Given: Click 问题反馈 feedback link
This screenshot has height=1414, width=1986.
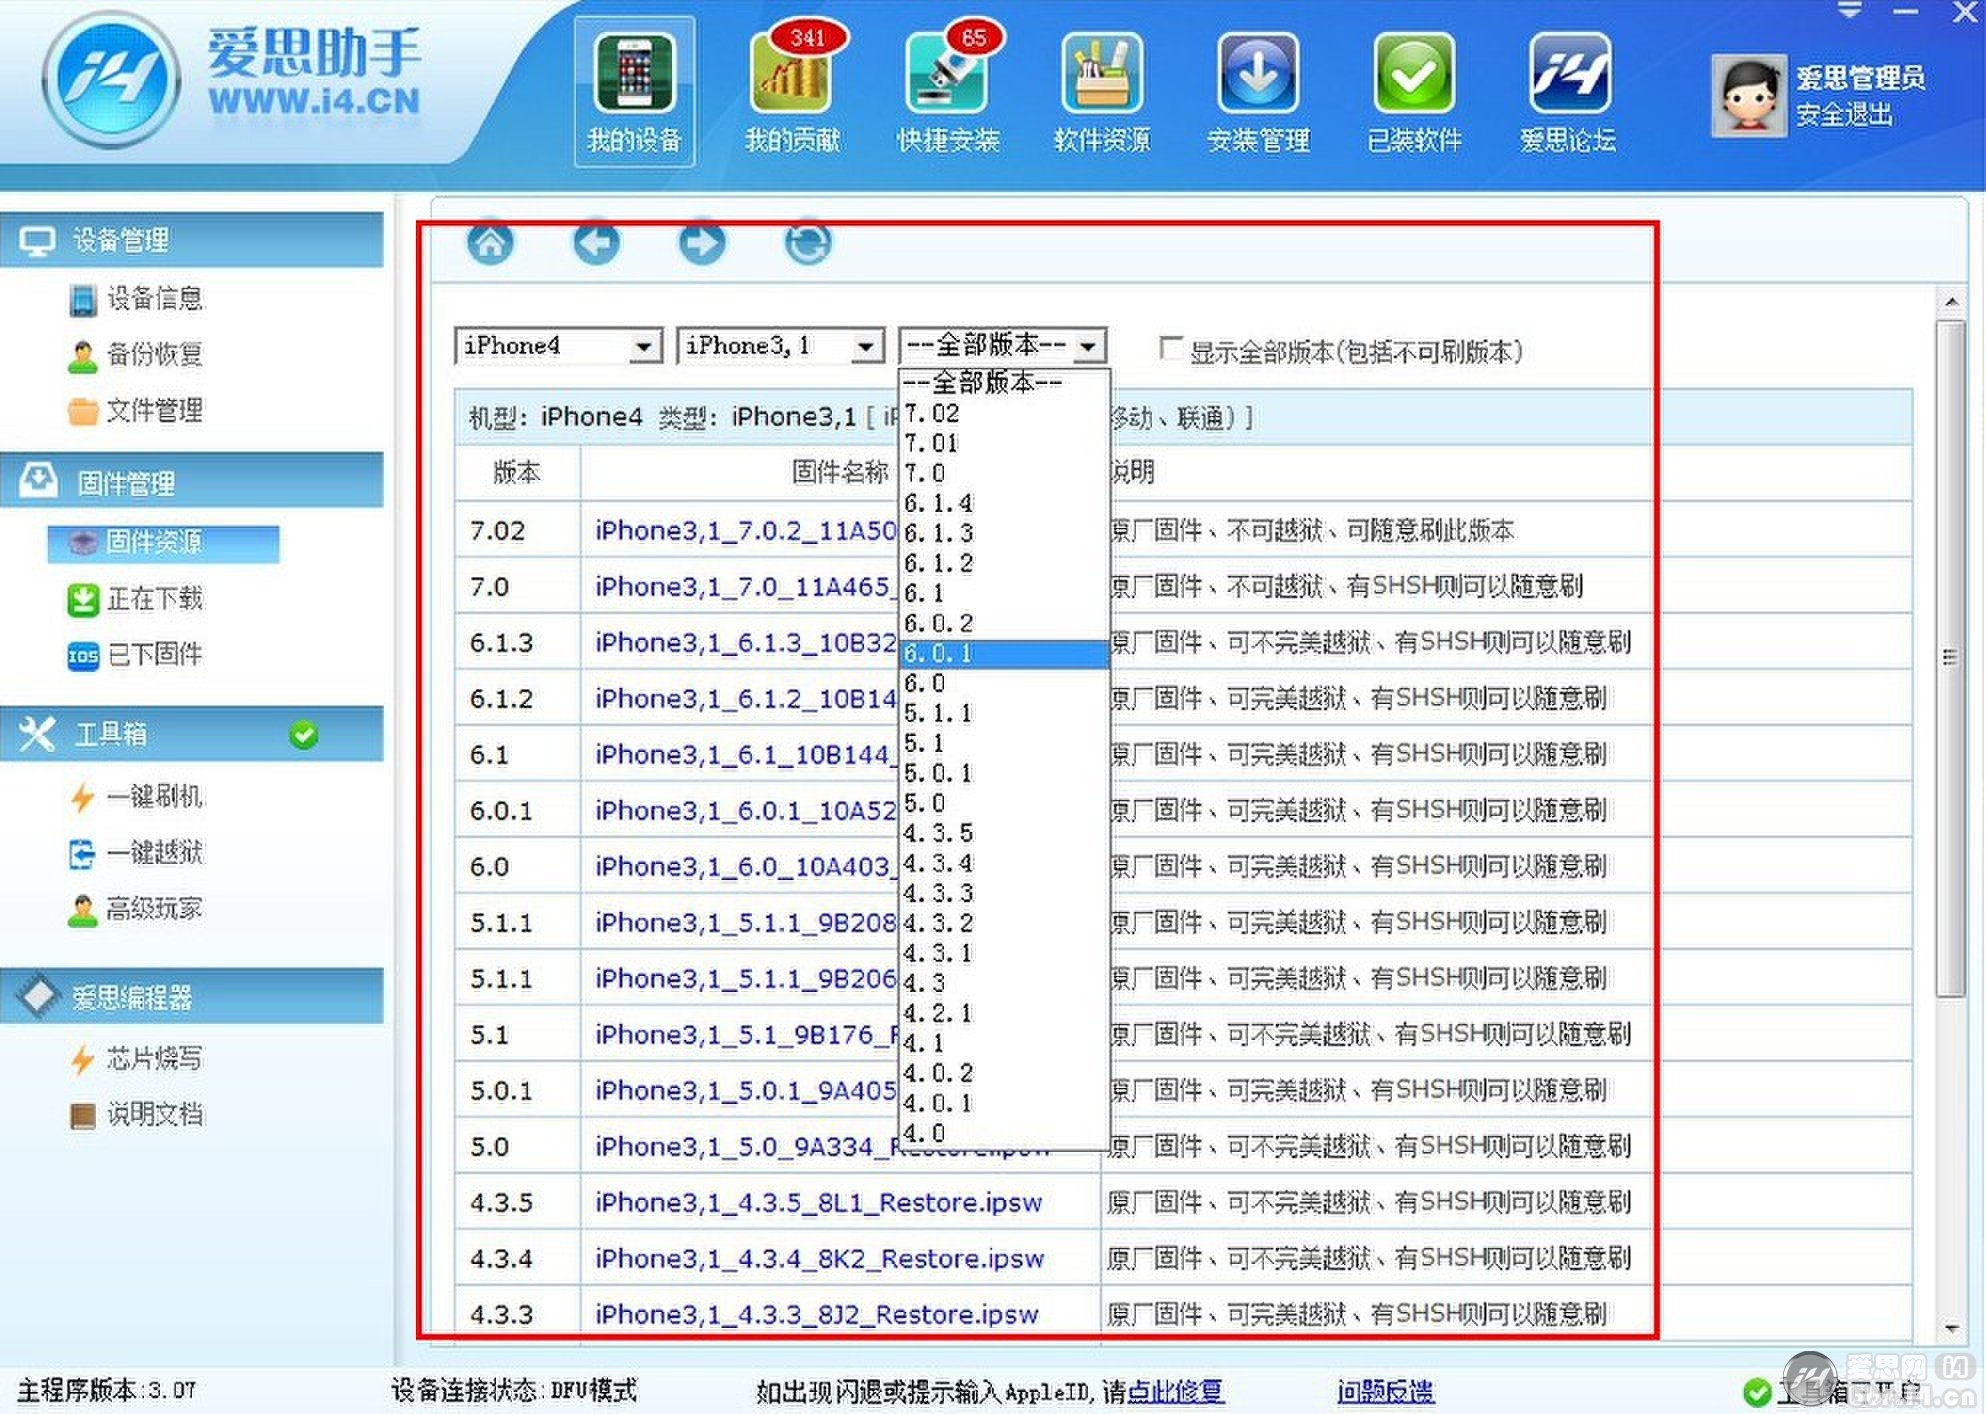Looking at the screenshot, I should pos(1385,1391).
